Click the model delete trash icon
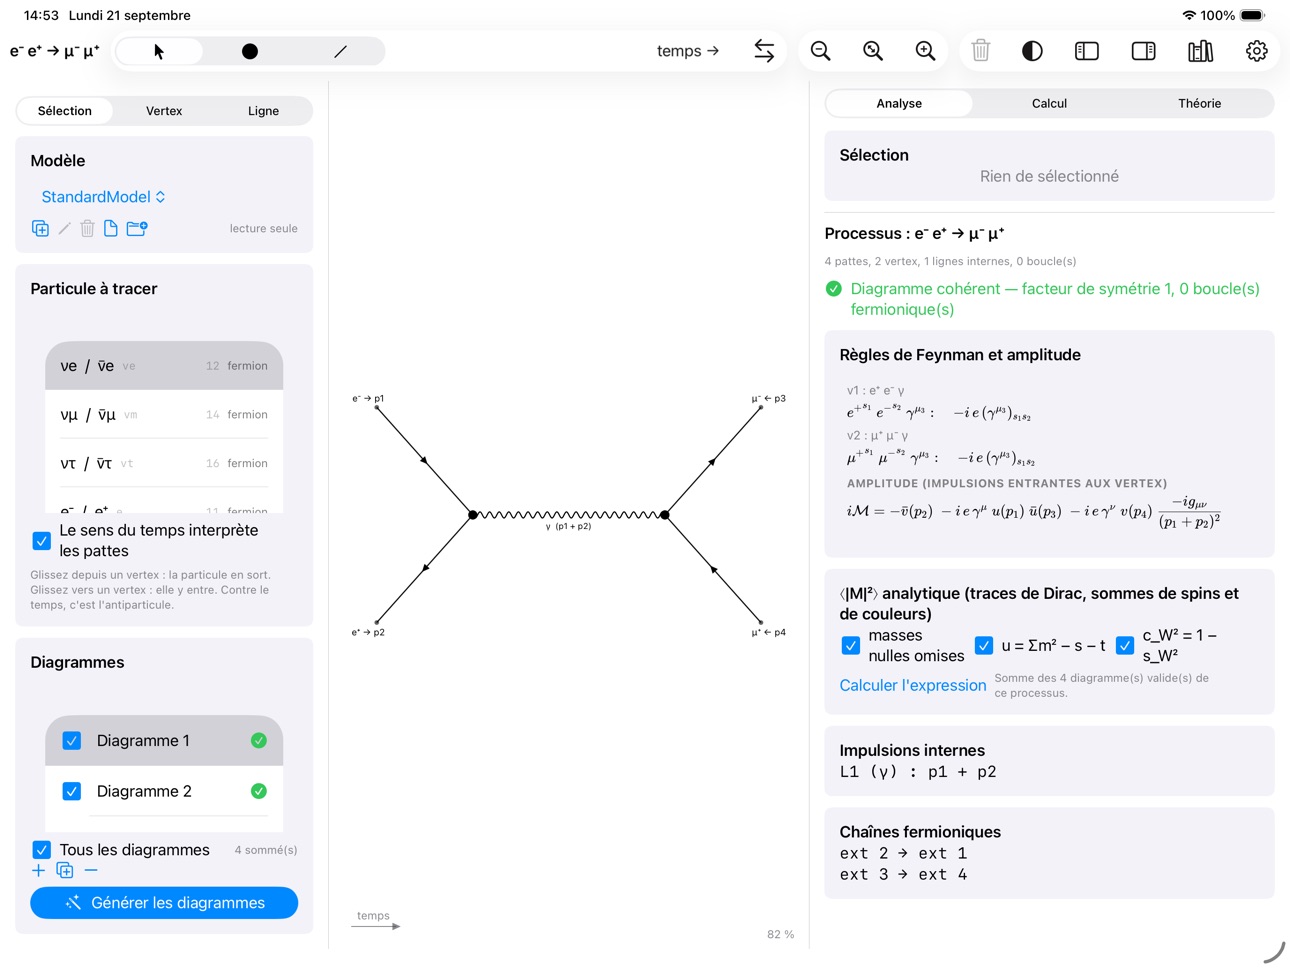Screen dimensions: 1290x968 (87, 228)
